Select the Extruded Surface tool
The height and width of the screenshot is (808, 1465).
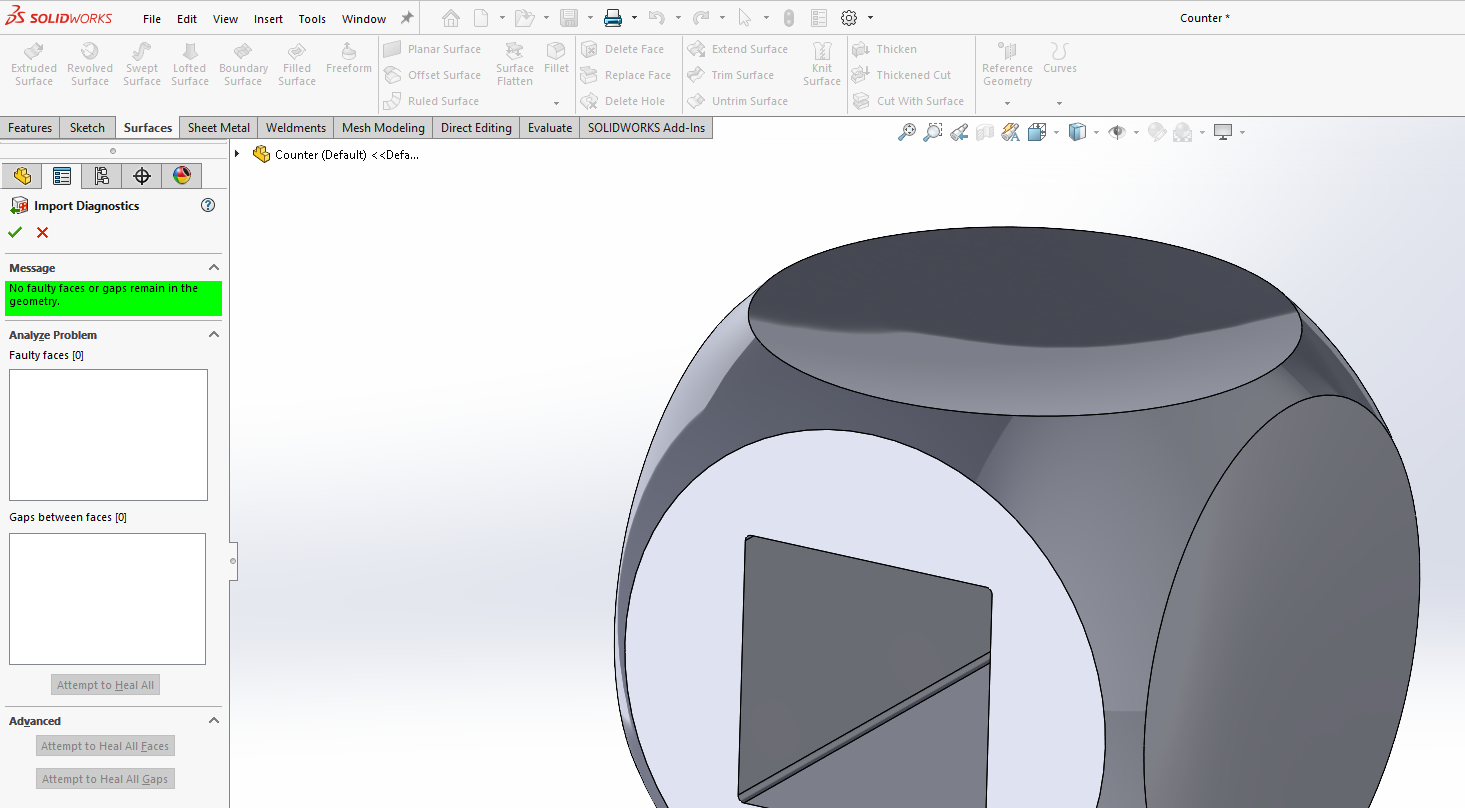(33, 62)
